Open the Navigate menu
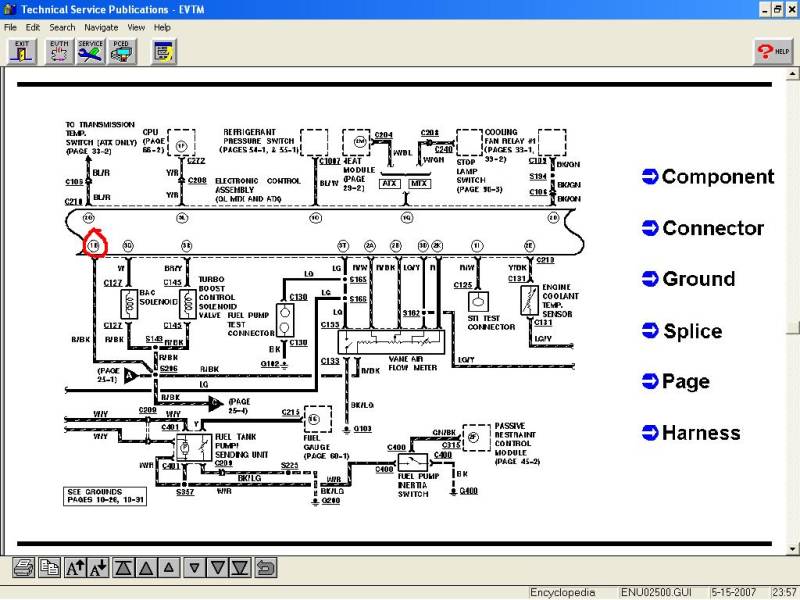The image size is (800, 600). (x=101, y=28)
